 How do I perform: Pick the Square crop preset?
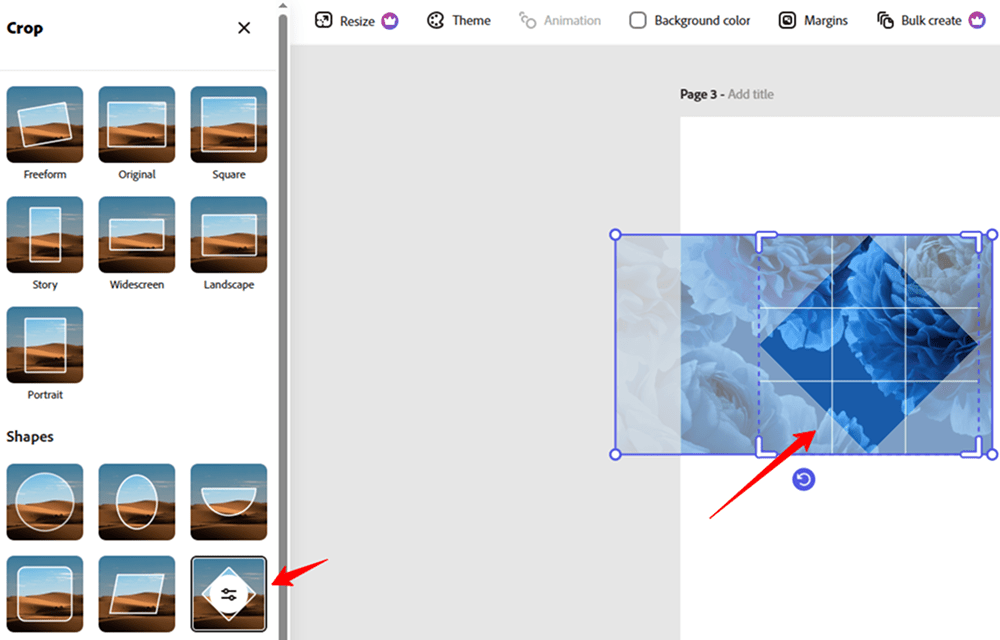(x=228, y=124)
